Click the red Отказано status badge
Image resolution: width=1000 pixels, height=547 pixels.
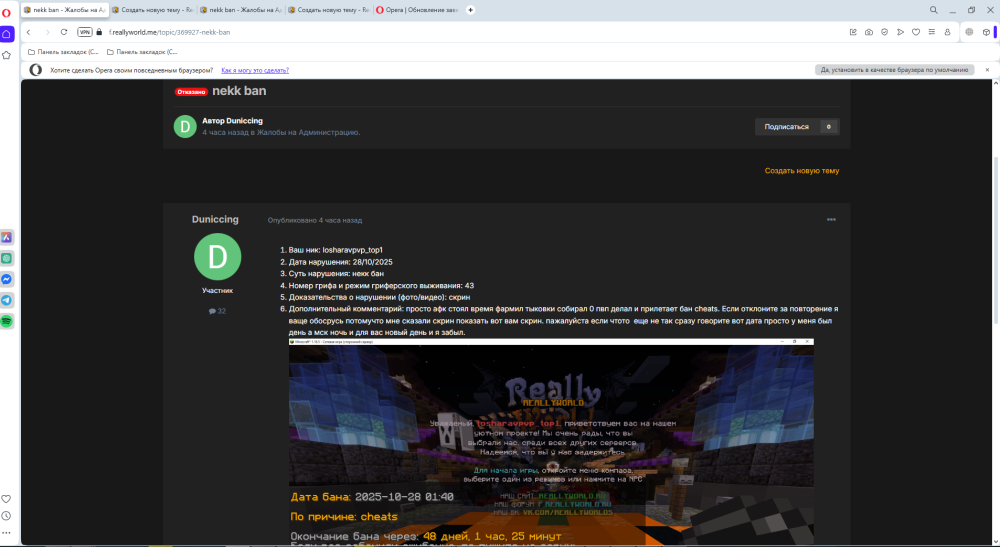point(191,92)
